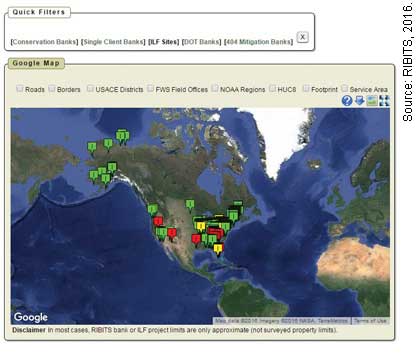Select the red marker in Texas
The width and height of the screenshot is (417, 363).
196,239
